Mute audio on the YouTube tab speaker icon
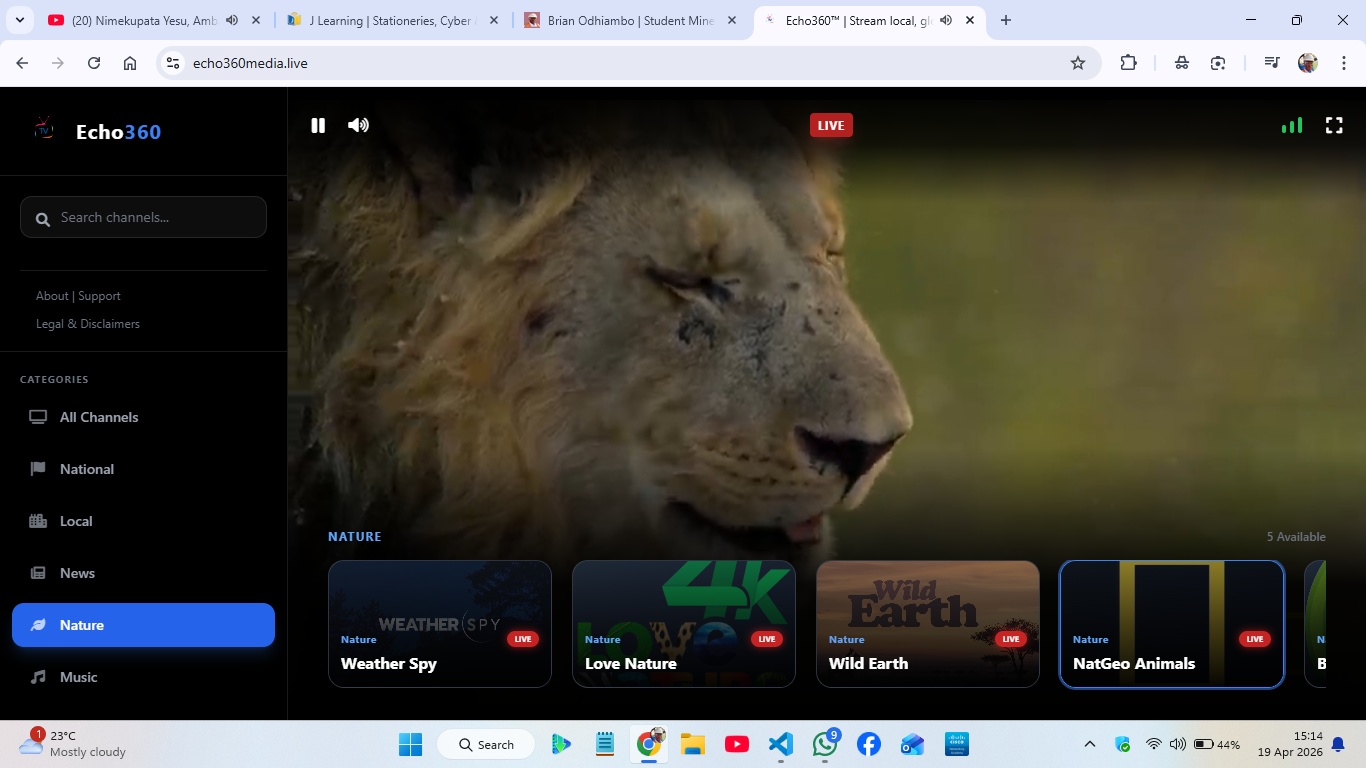1366x768 pixels. click(x=232, y=20)
